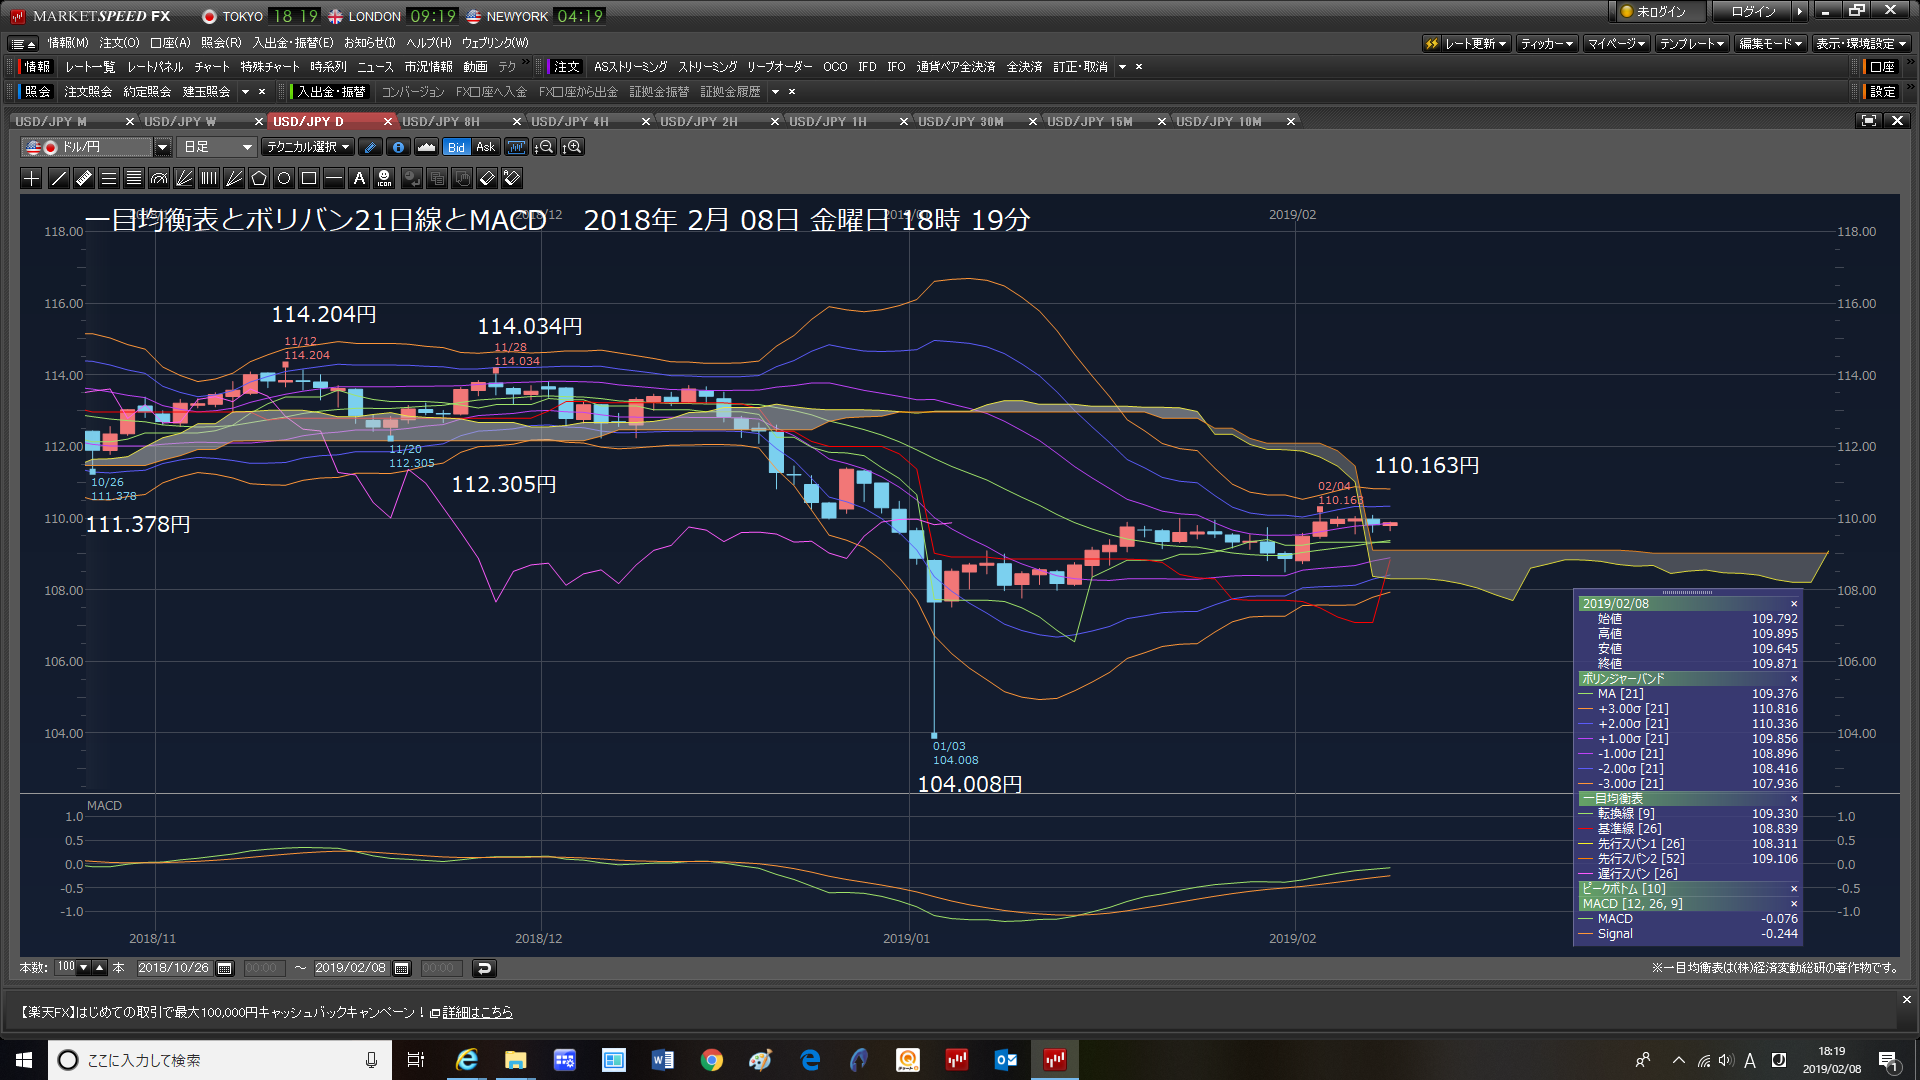Viewport: 1920px width, 1080px height.
Task: Open the テクニカル選択 dropdown
Action: (x=308, y=147)
